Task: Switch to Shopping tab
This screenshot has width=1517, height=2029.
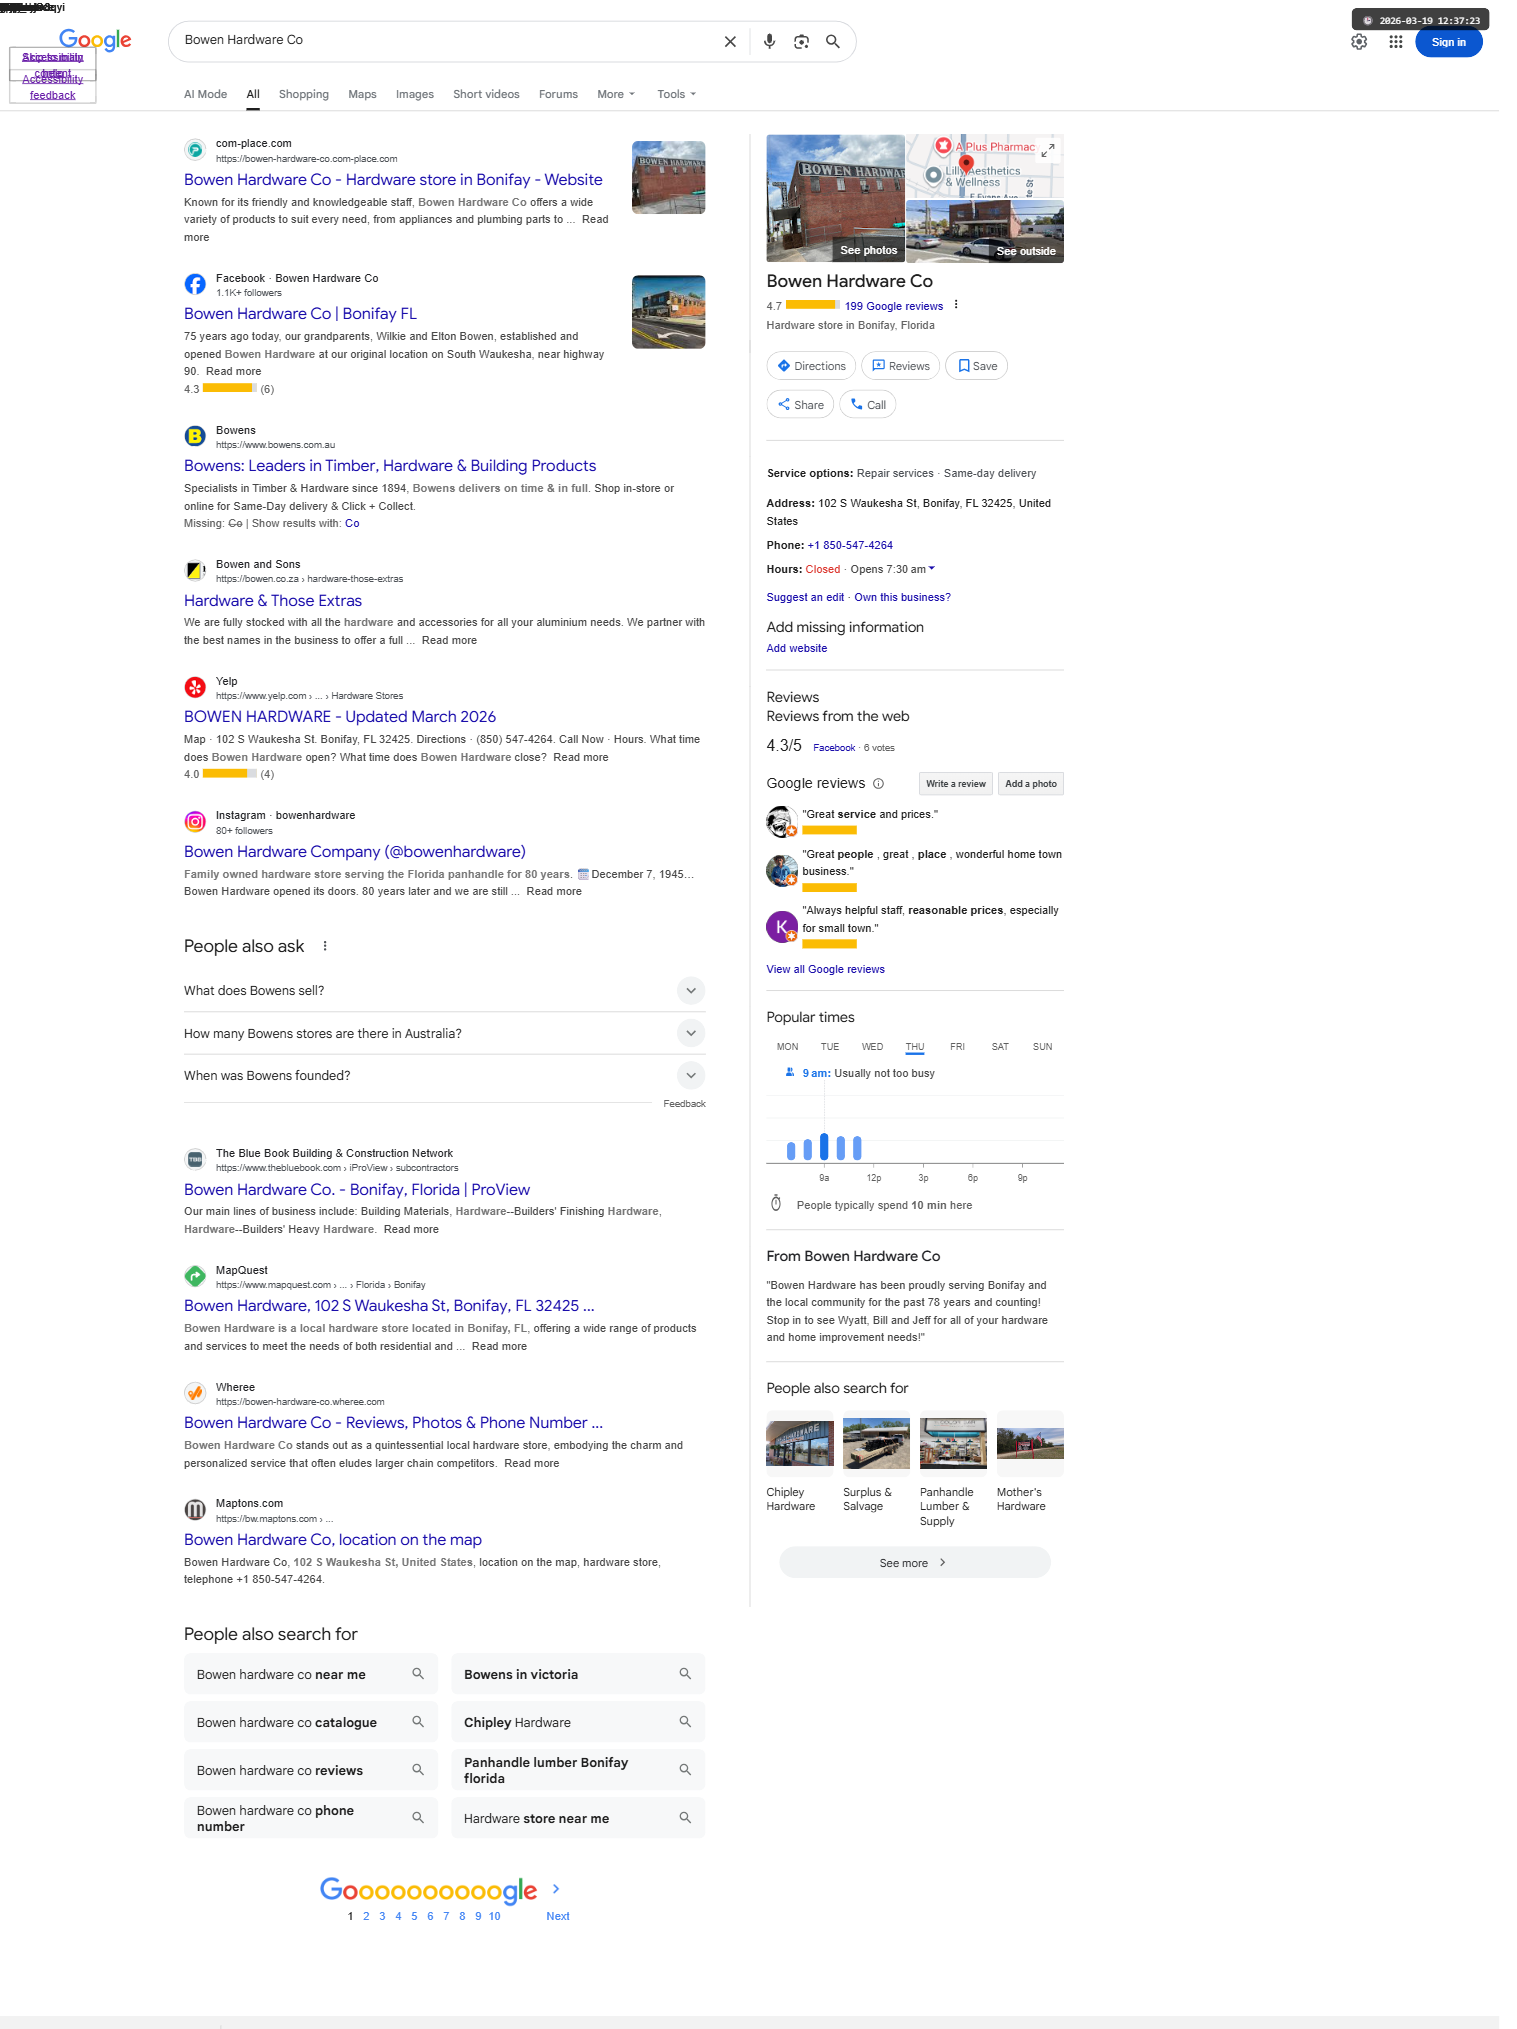Action: (304, 94)
